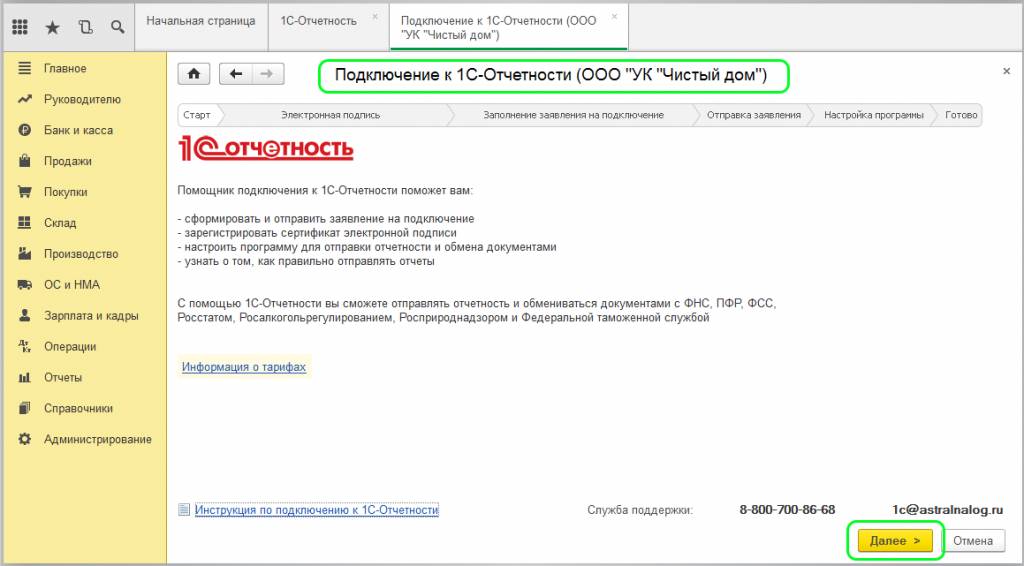Open the Производство section

[81, 253]
